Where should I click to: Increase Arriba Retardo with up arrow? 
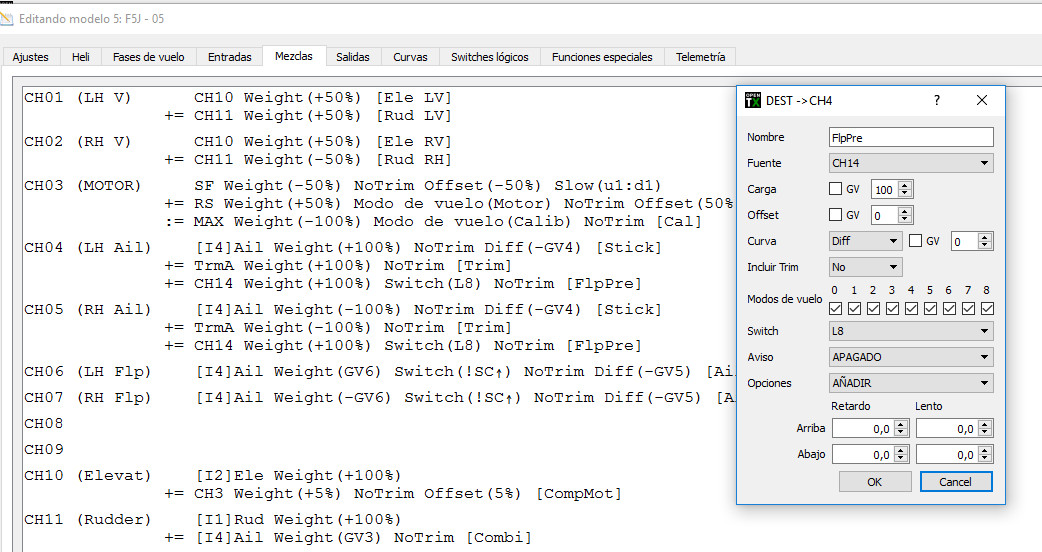[x=901, y=424]
